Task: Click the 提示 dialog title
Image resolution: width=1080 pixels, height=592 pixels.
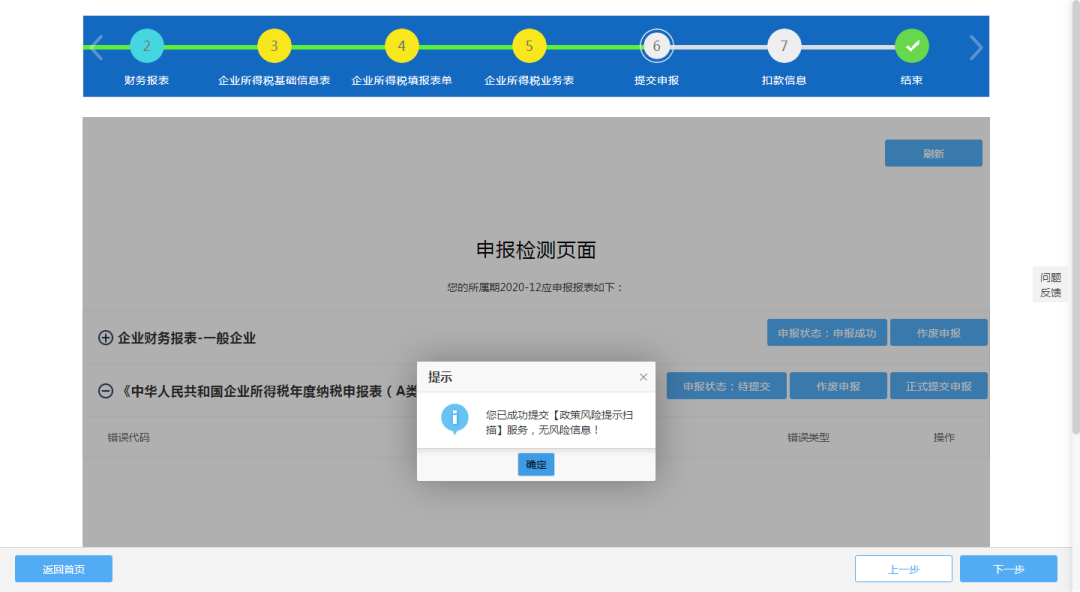Action: point(440,377)
